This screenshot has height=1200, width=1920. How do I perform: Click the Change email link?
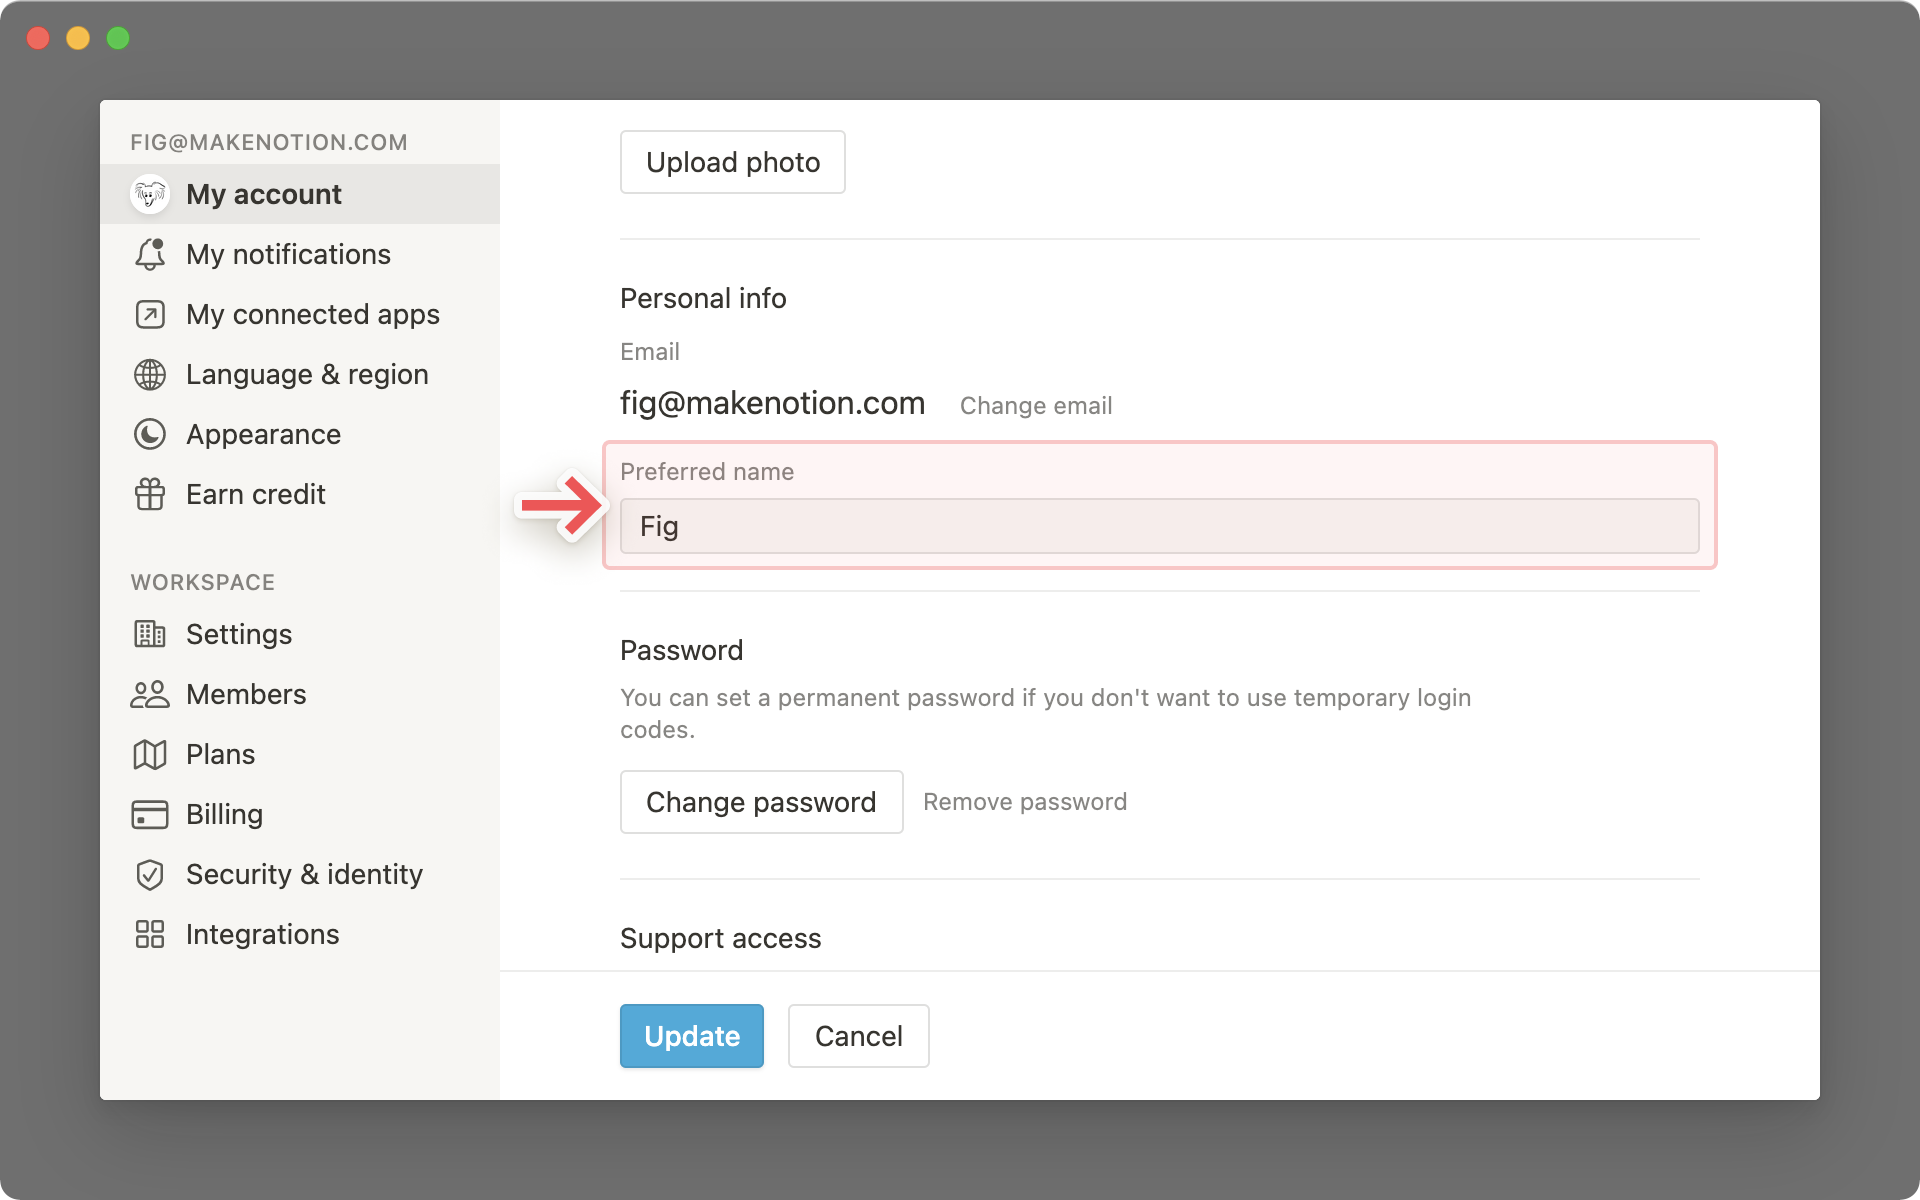click(1038, 404)
